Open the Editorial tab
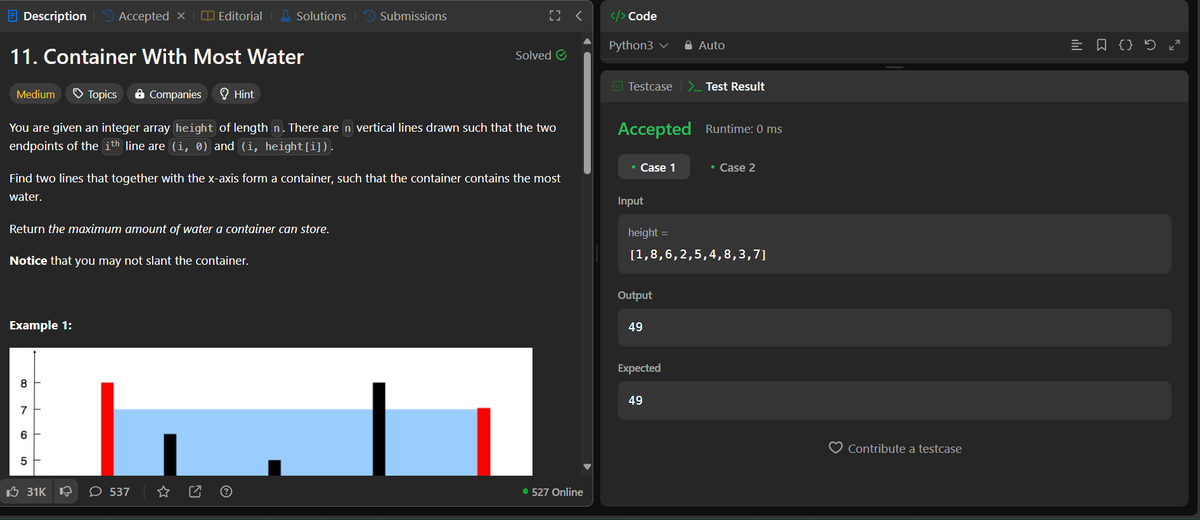 click(x=232, y=16)
